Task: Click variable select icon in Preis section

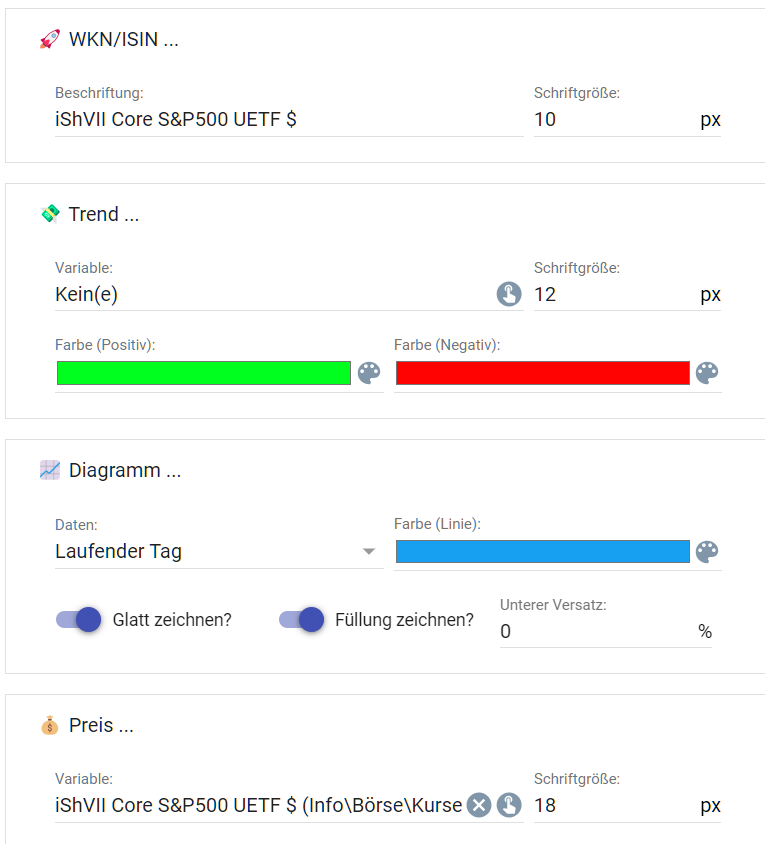Action: coord(509,805)
